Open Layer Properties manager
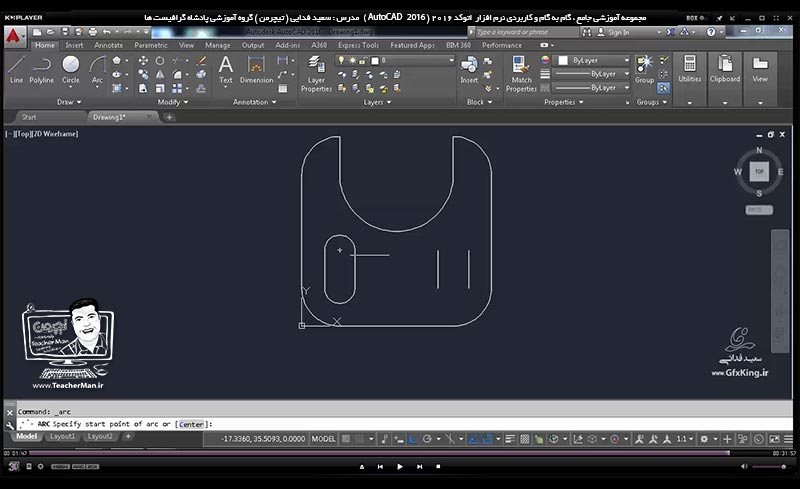800x489 pixels. pos(316,74)
